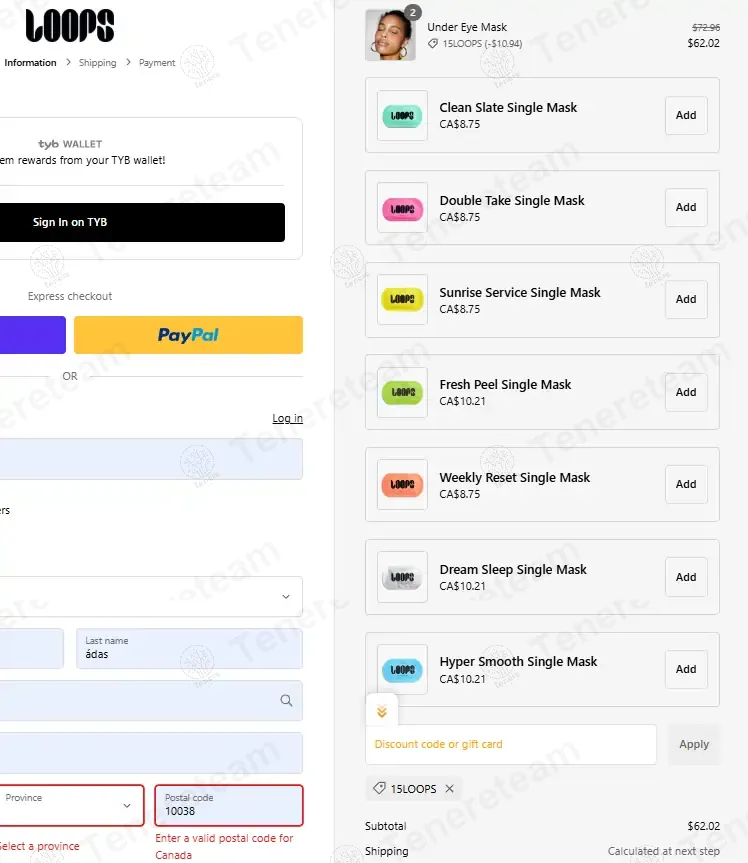Remove the 15LOOPS discount code tag
Viewport: 748px width, 863px height.
449,789
